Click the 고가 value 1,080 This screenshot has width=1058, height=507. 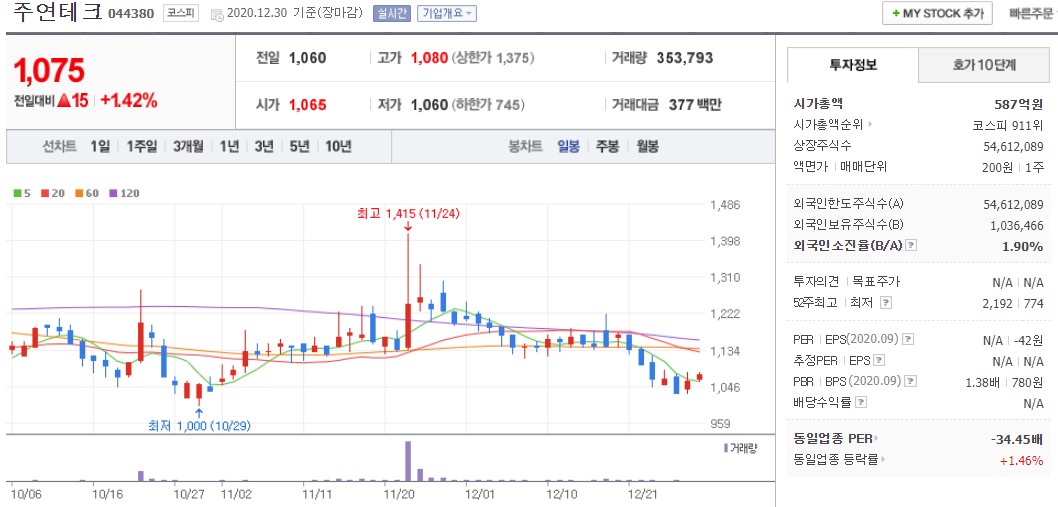pyautogui.click(x=429, y=58)
